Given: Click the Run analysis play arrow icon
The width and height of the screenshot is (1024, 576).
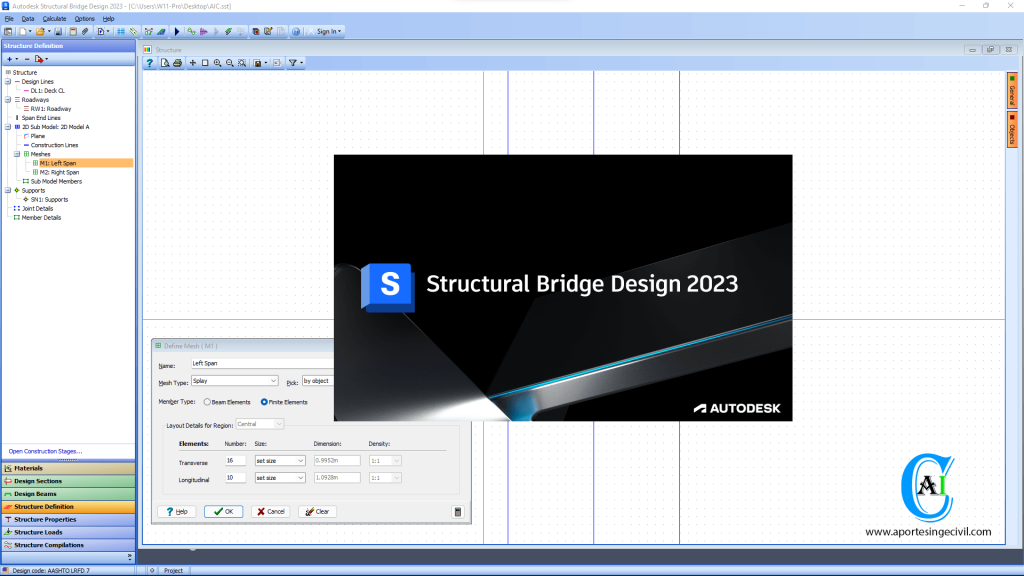Looking at the screenshot, I should 177,31.
